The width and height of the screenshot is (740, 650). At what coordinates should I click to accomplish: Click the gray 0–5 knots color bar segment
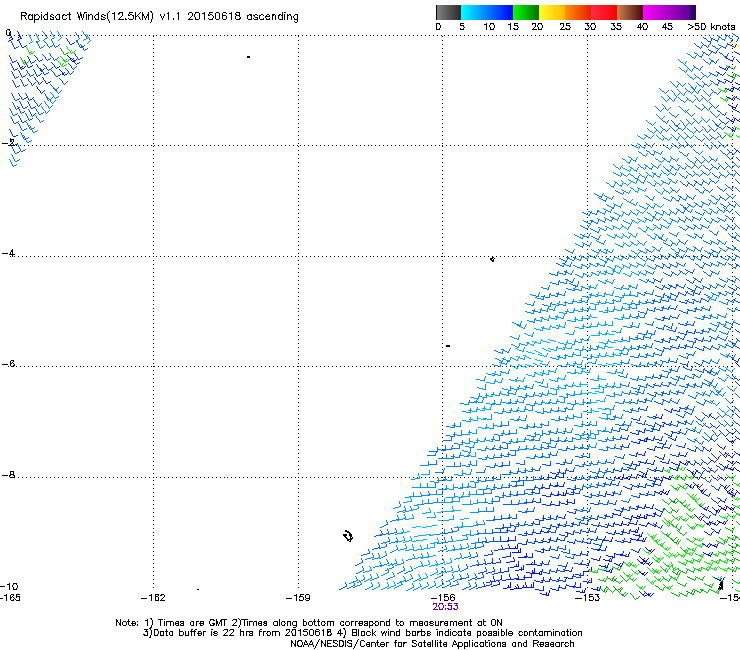coord(448,12)
